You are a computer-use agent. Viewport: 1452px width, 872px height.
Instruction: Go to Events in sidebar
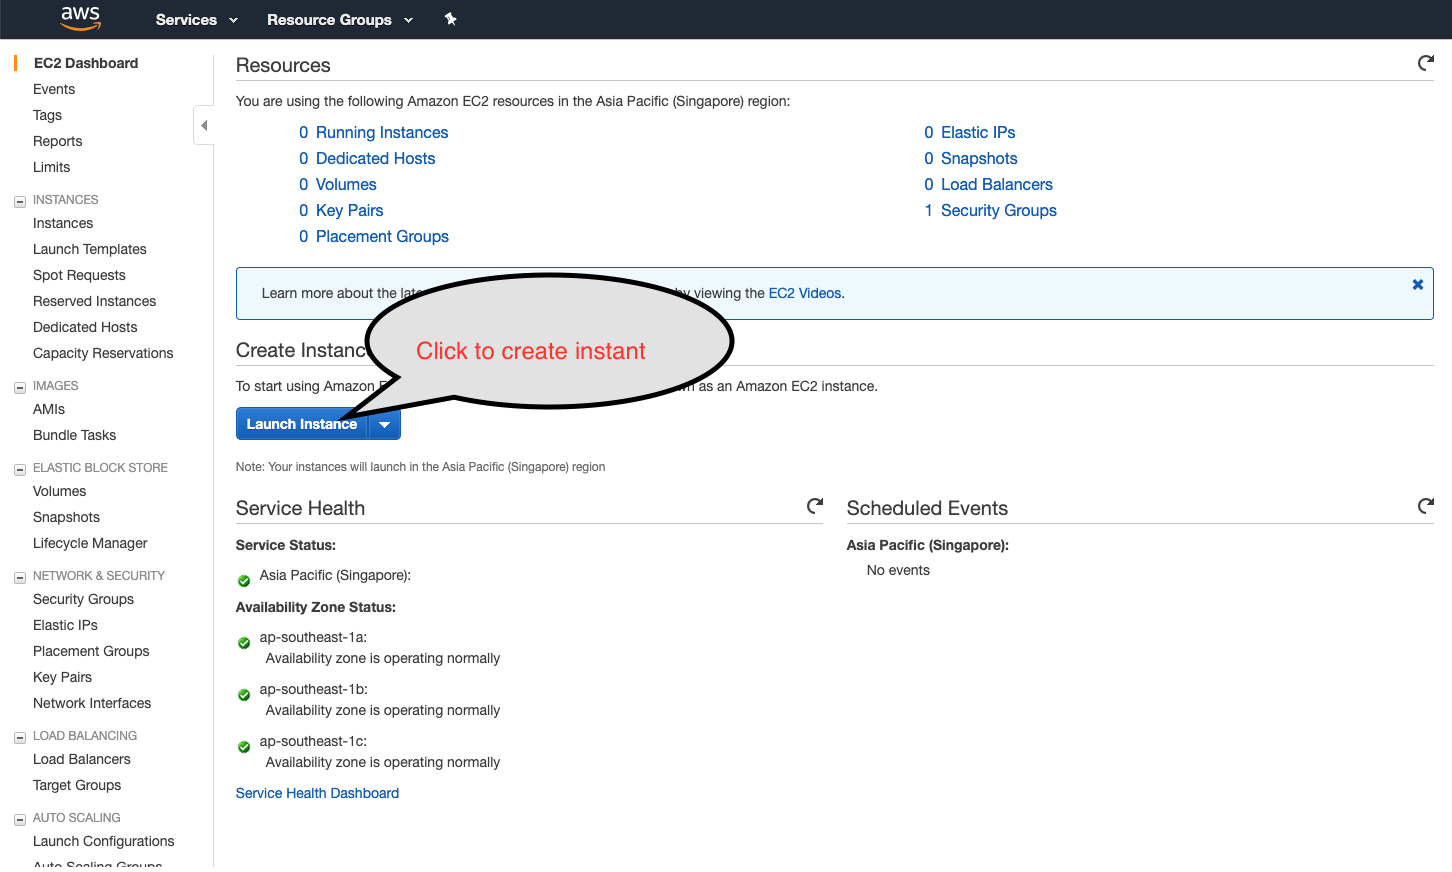tap(54, 89)
